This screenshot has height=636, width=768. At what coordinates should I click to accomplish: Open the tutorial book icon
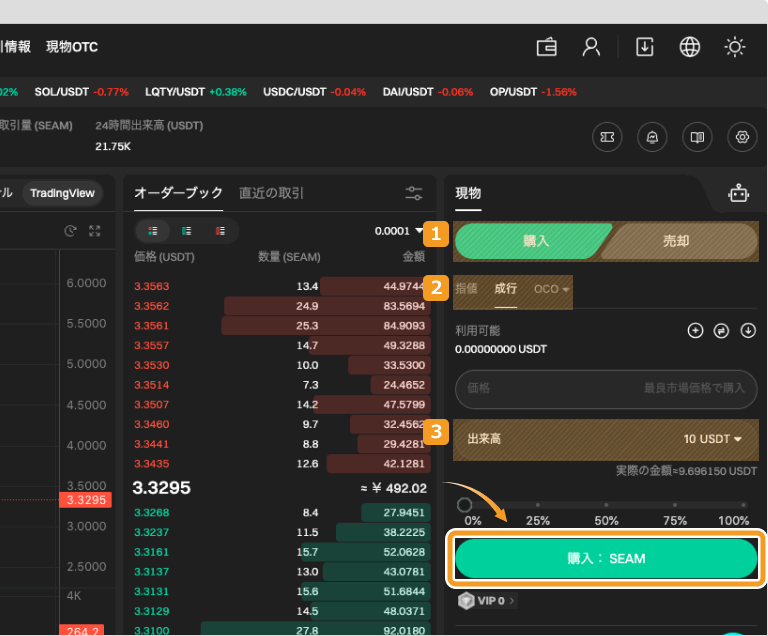pyautogui.click(x=697, y=137)
